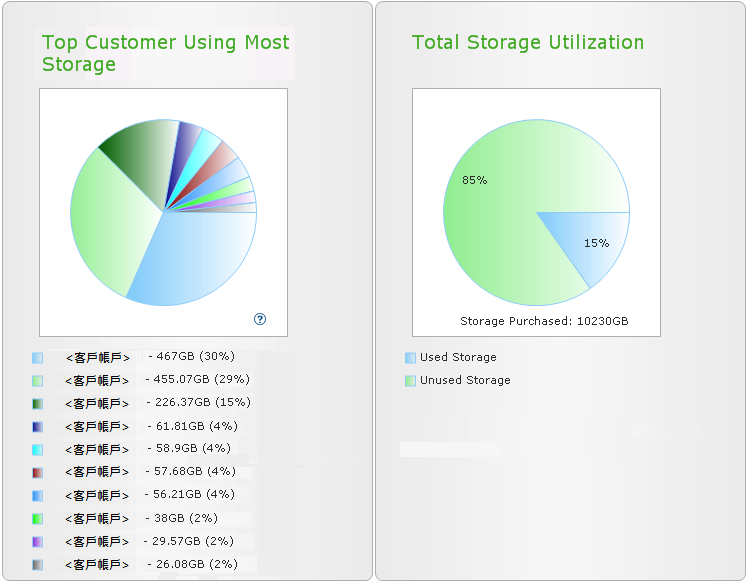
Task: Click the Storage Purchased: 10230GB label
Action: pos(544,321)
